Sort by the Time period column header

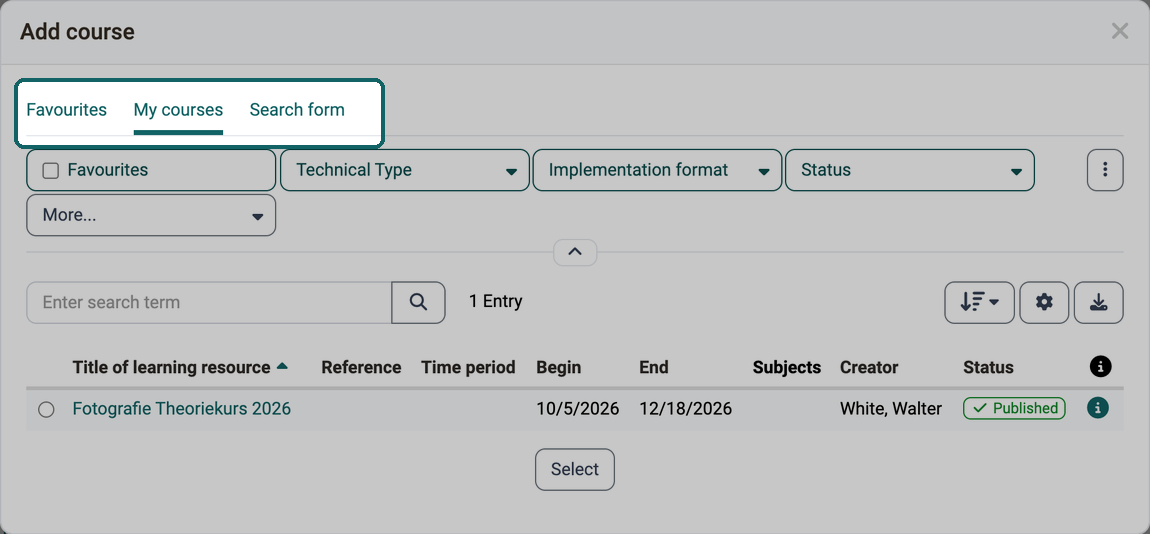coord(468,367)
